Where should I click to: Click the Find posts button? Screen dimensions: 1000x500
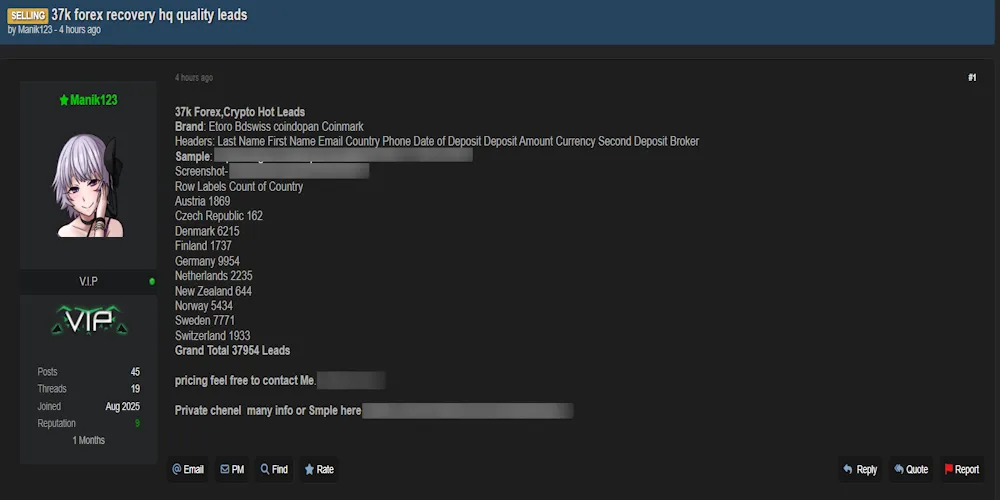[274, 469]
